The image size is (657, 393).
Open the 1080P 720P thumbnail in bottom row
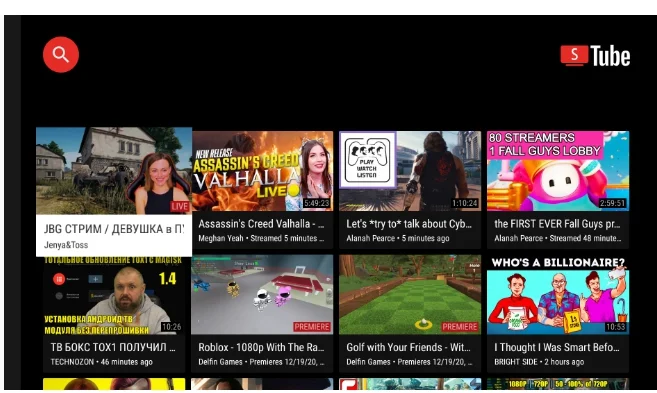pos(558,384)
